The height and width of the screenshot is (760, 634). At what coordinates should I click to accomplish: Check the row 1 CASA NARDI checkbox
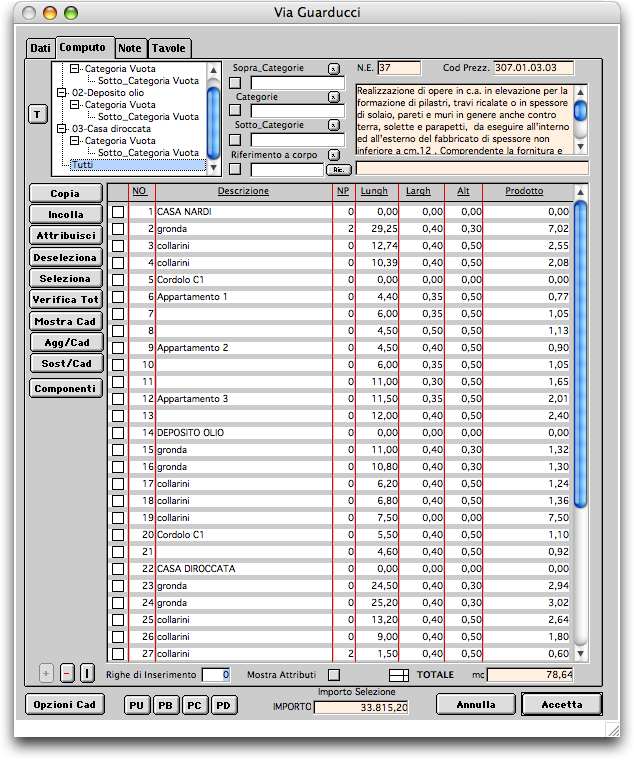[x=118, y=212]
